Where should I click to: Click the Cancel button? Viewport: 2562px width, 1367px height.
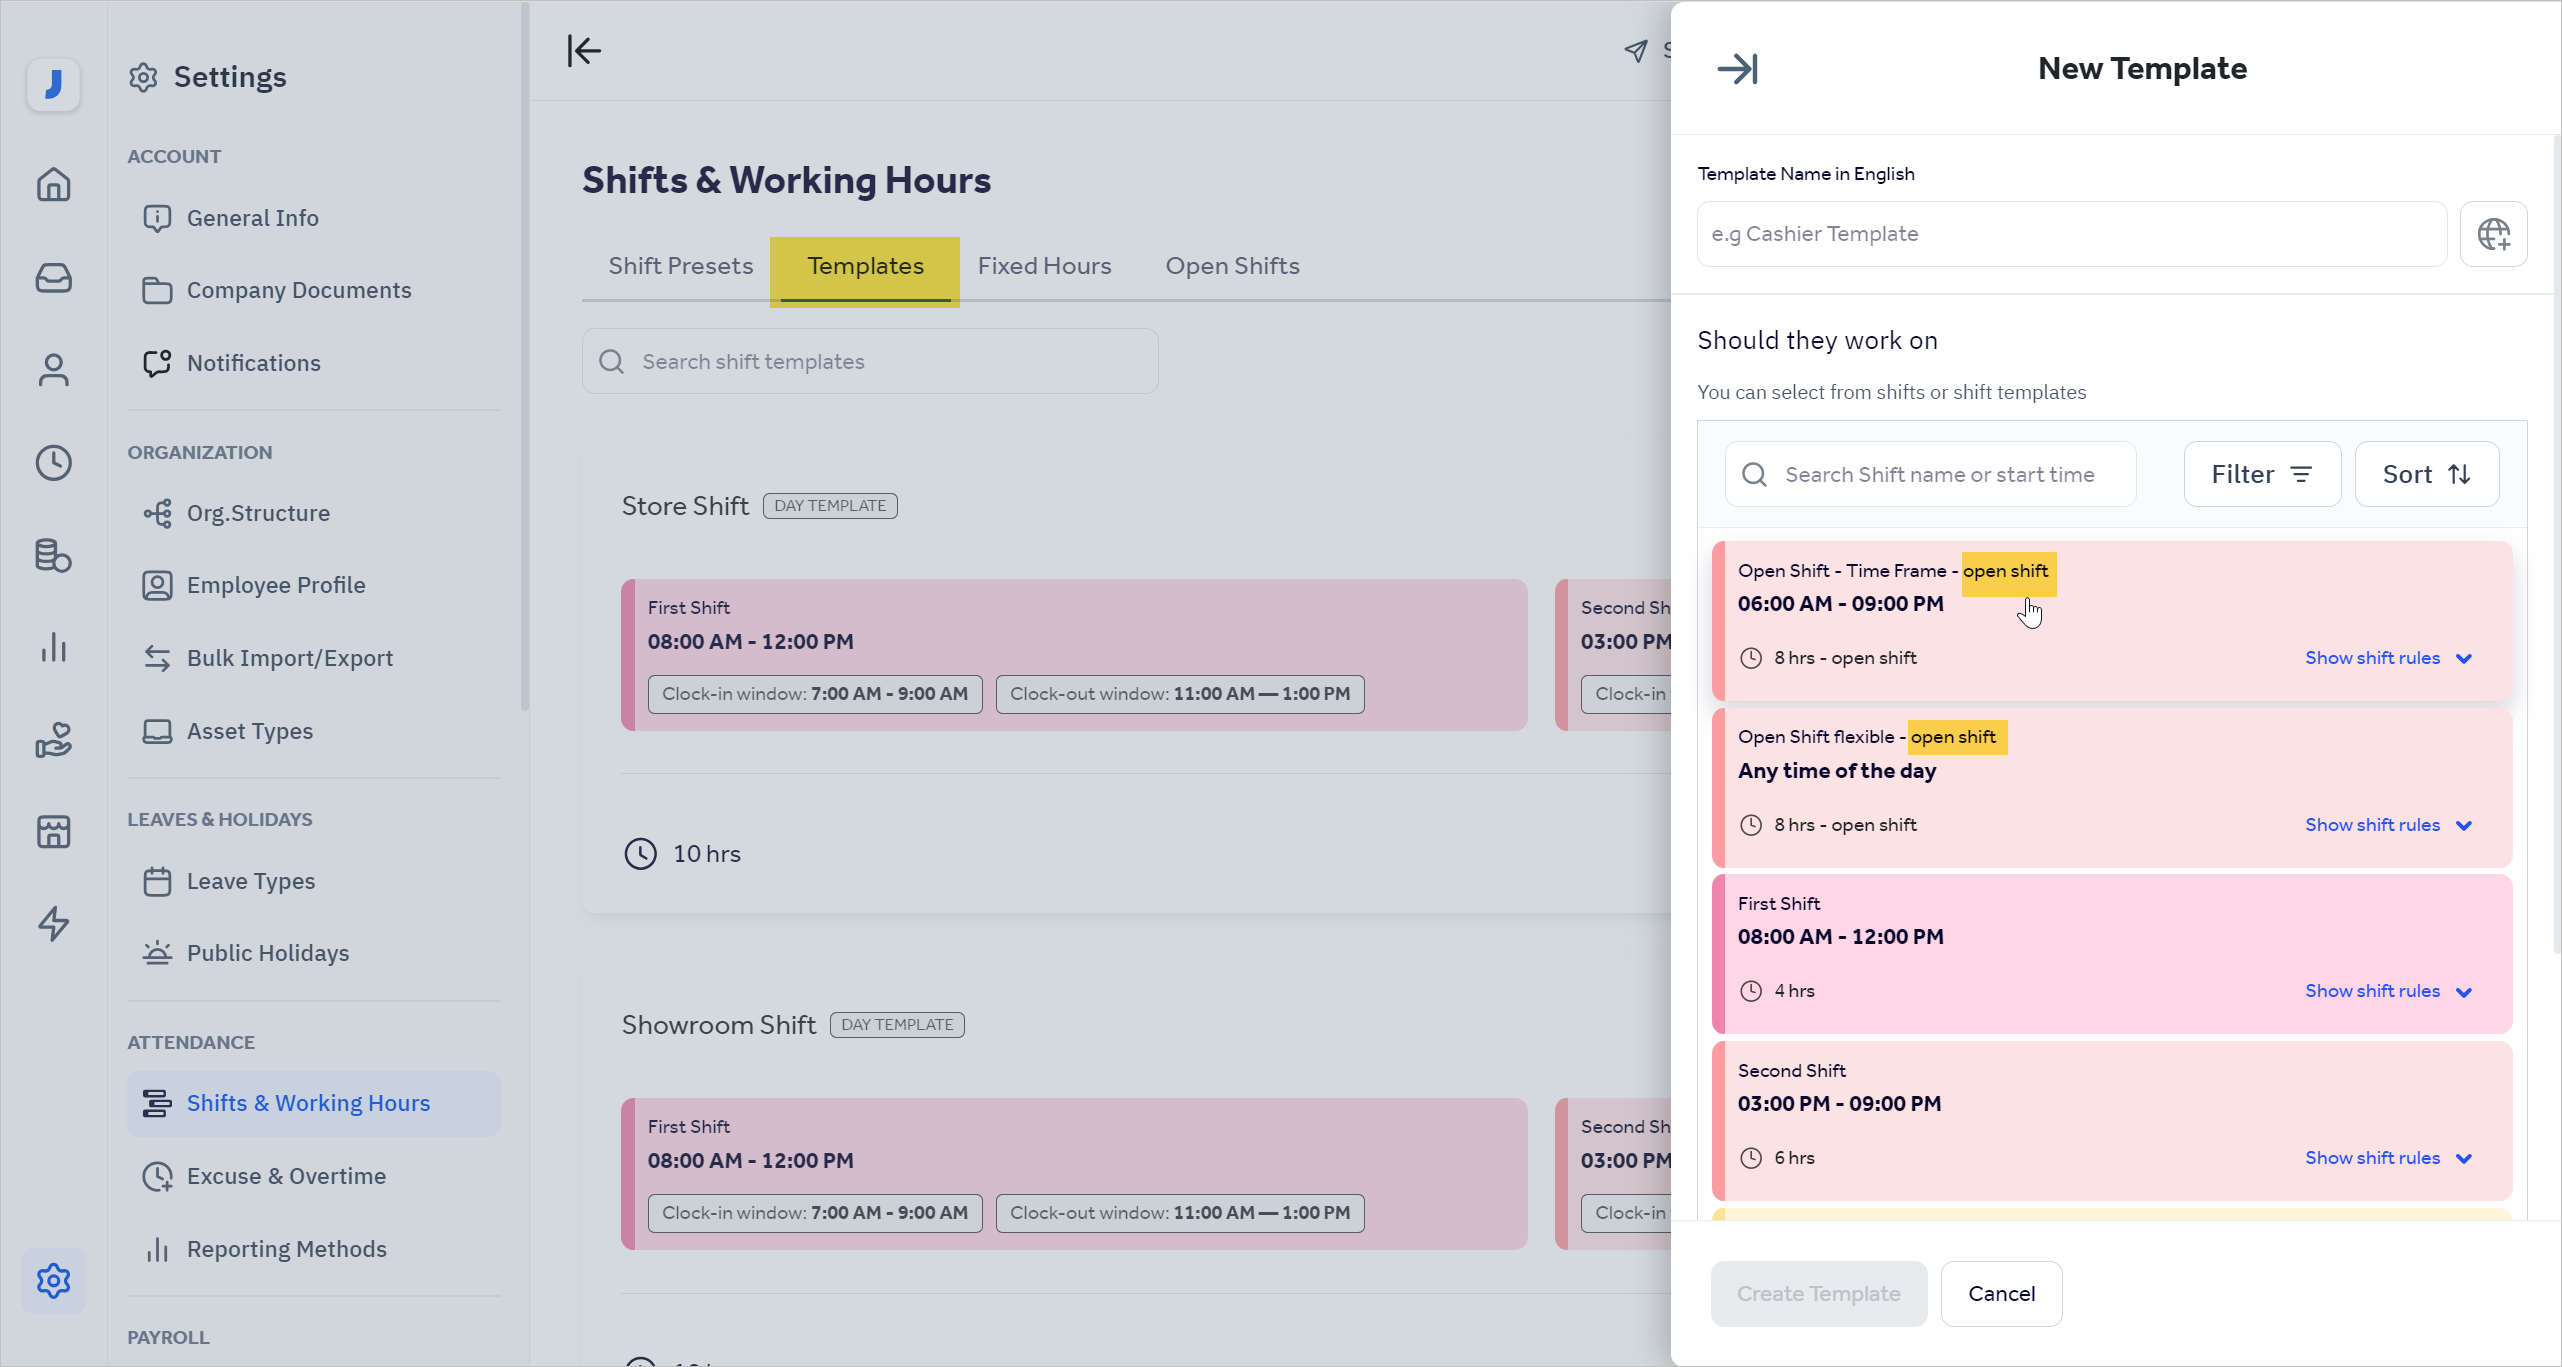(x=2001, y=1293)
